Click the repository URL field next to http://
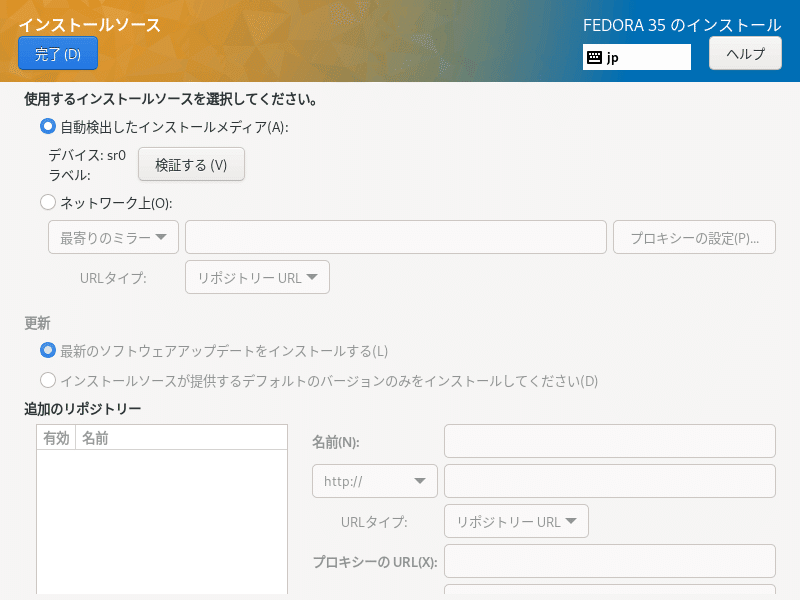The width and height of the screenshot is (800, 600). [x=610, y=481]
